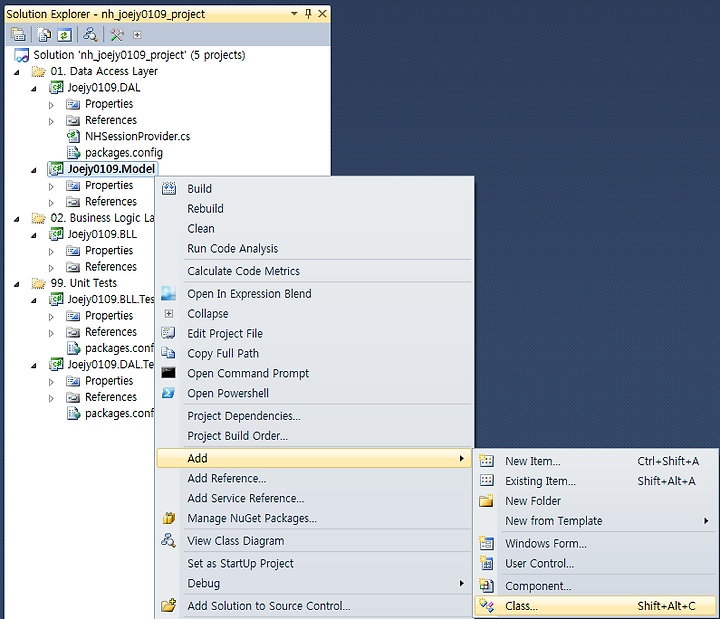Click the Add submenu entry
Image resolution: width=720 pixels, height=619 pixels.
pyautogui.click(x=315, y=458)
